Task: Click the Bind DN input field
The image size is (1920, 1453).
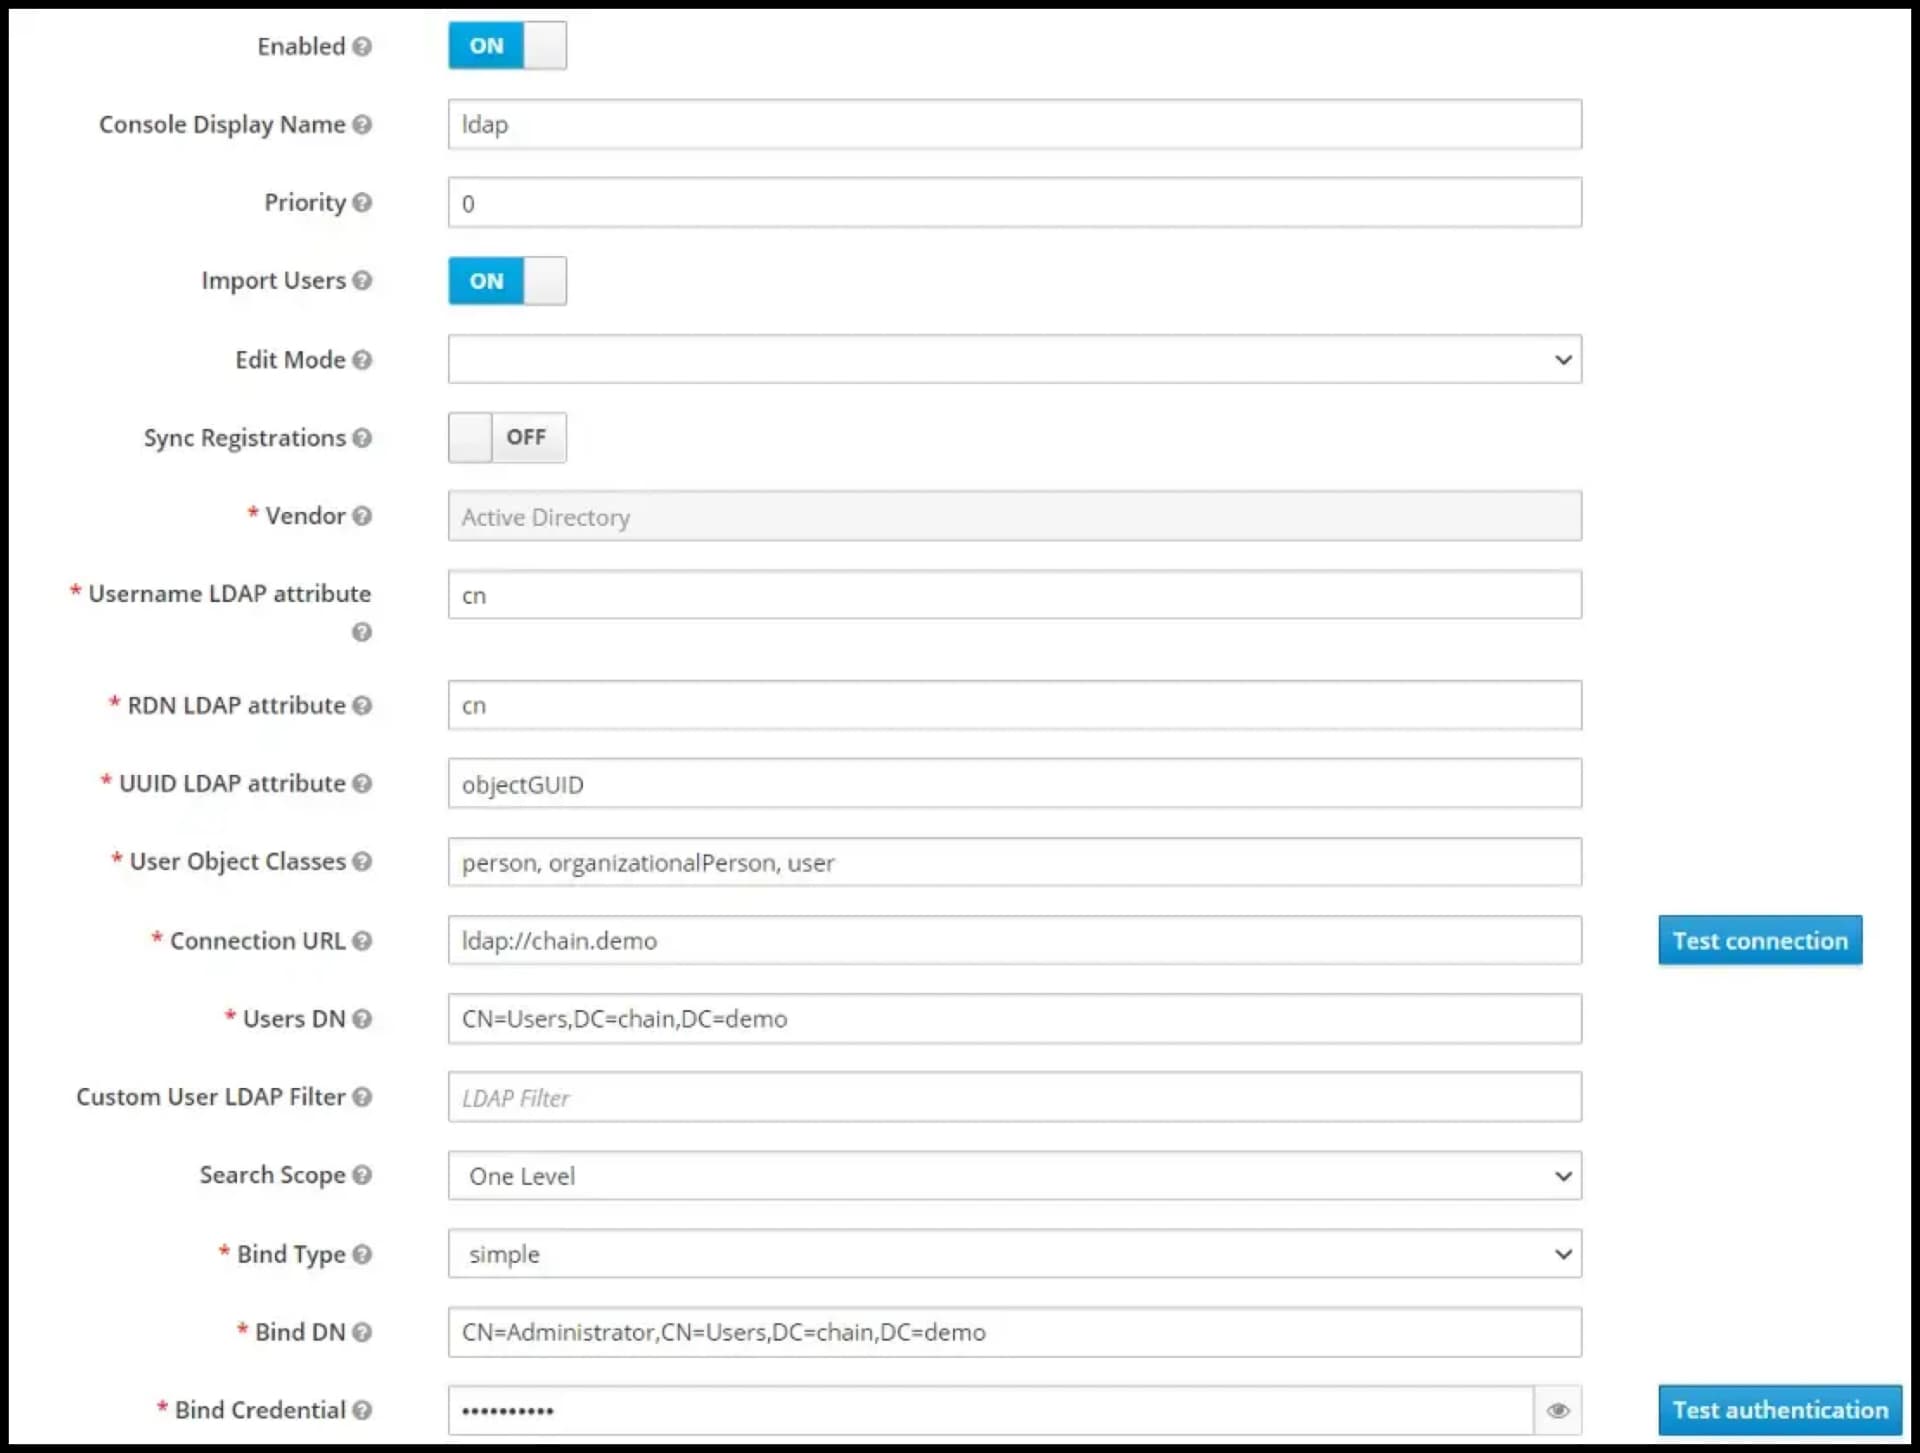Action: point(1015,1332)
